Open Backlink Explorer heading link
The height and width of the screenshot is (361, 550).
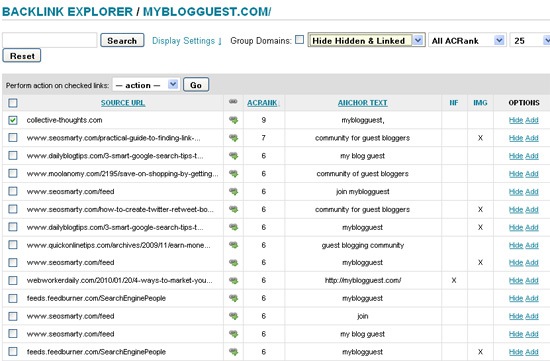tap(67, 12)
